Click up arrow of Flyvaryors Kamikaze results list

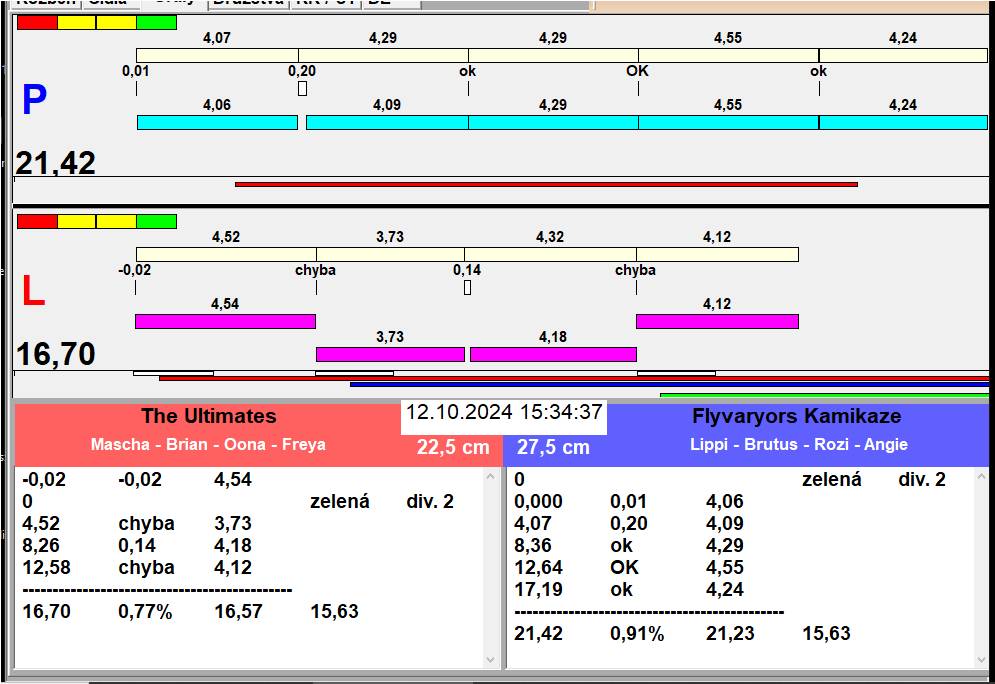point(982,475)
